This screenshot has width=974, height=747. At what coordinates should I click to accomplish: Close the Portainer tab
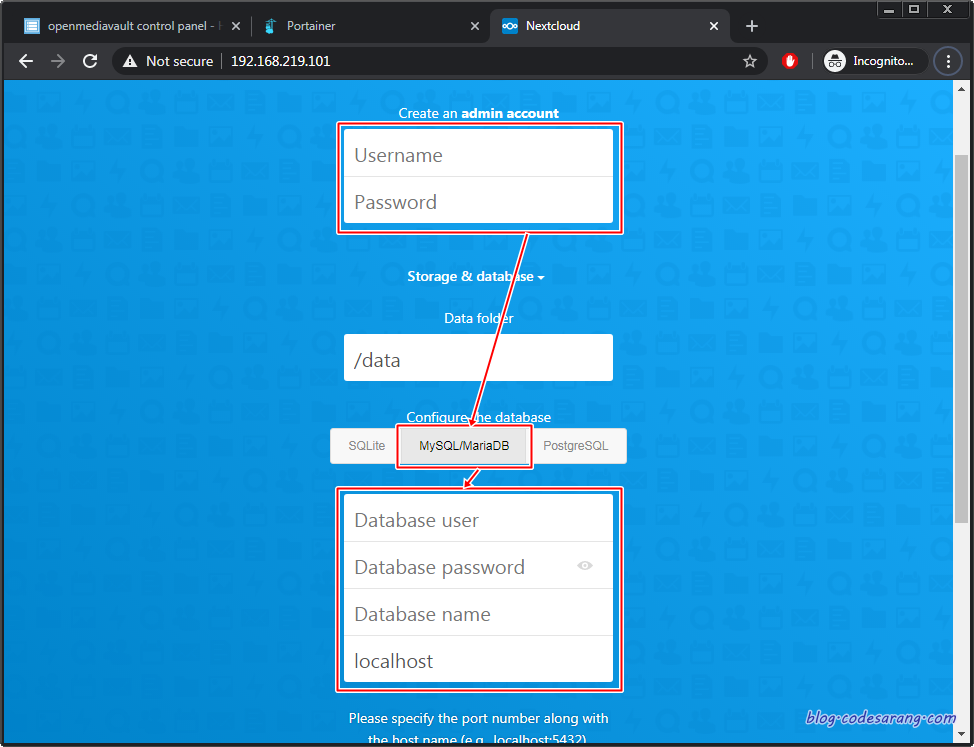(475, 26)
